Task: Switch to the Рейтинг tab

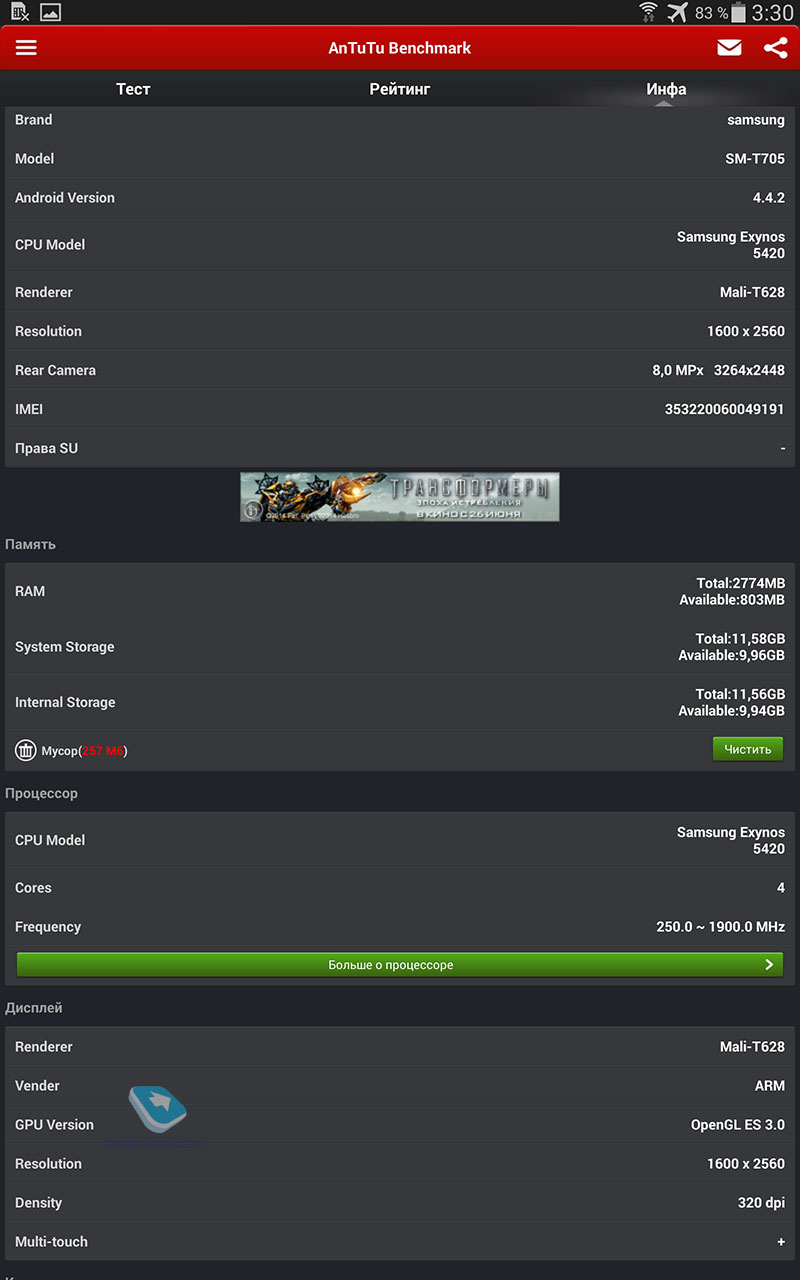Action: coord(400,89)
